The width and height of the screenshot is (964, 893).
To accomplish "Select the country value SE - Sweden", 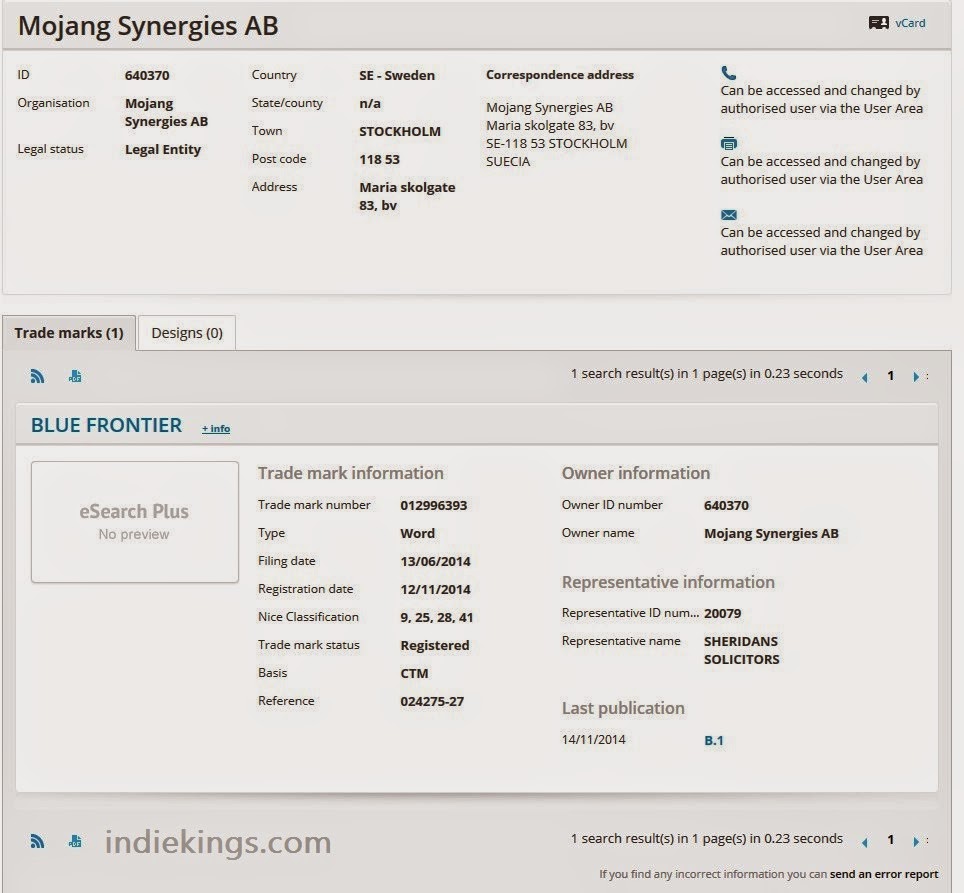I will tap(397, 76).
